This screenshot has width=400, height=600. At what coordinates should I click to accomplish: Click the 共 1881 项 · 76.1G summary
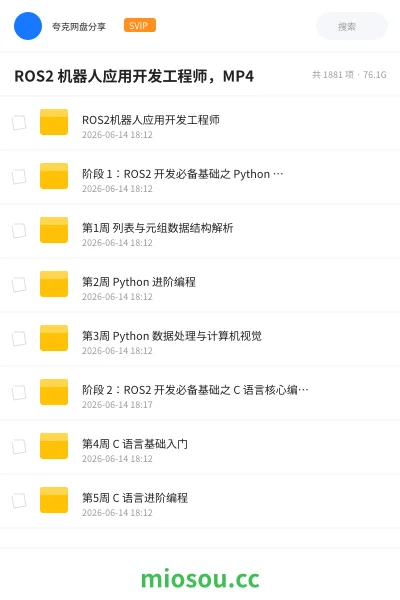pyautogui.click(x=349, y=75)
